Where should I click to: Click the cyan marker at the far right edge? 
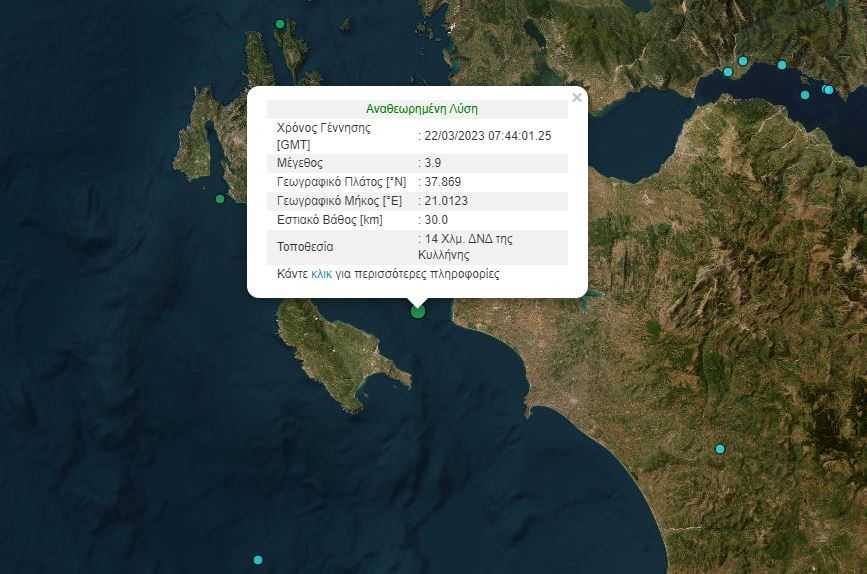click(828, 90)
